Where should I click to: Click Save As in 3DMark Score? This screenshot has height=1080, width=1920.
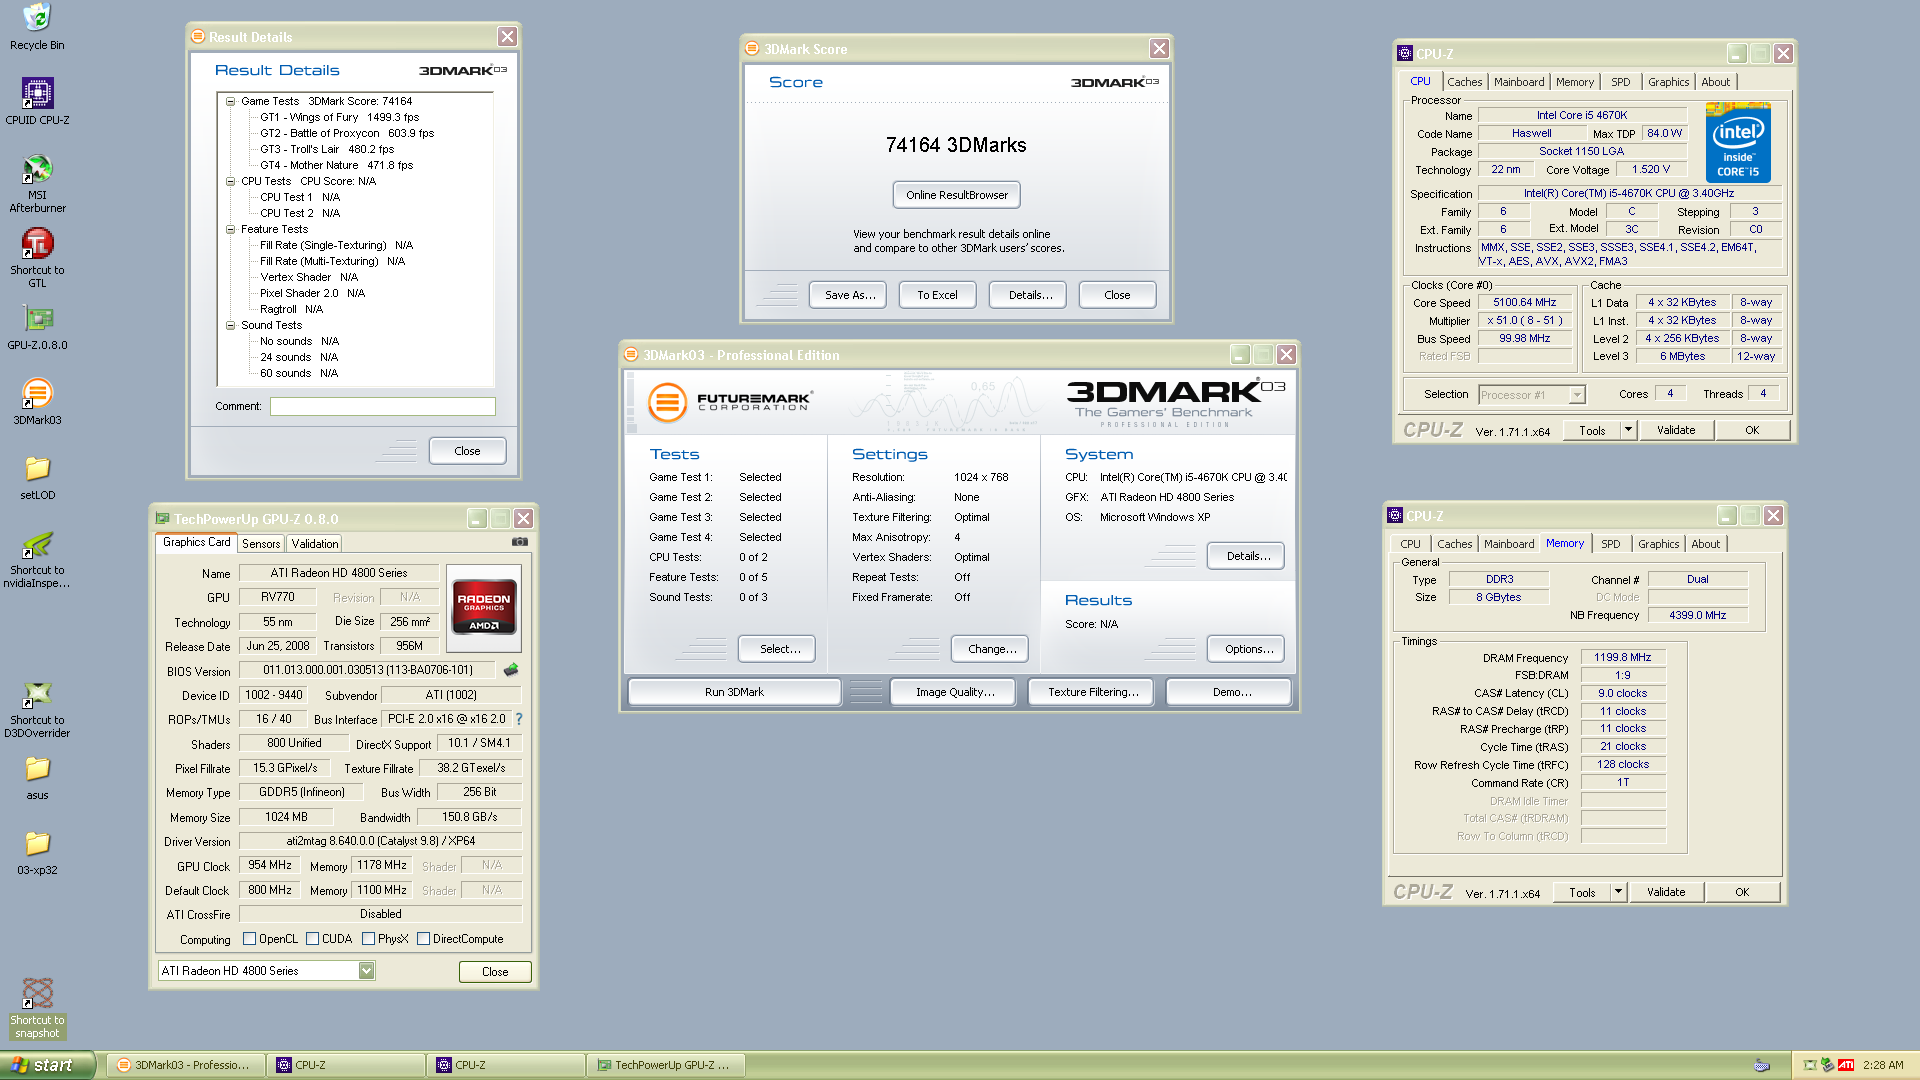[849, 295]
